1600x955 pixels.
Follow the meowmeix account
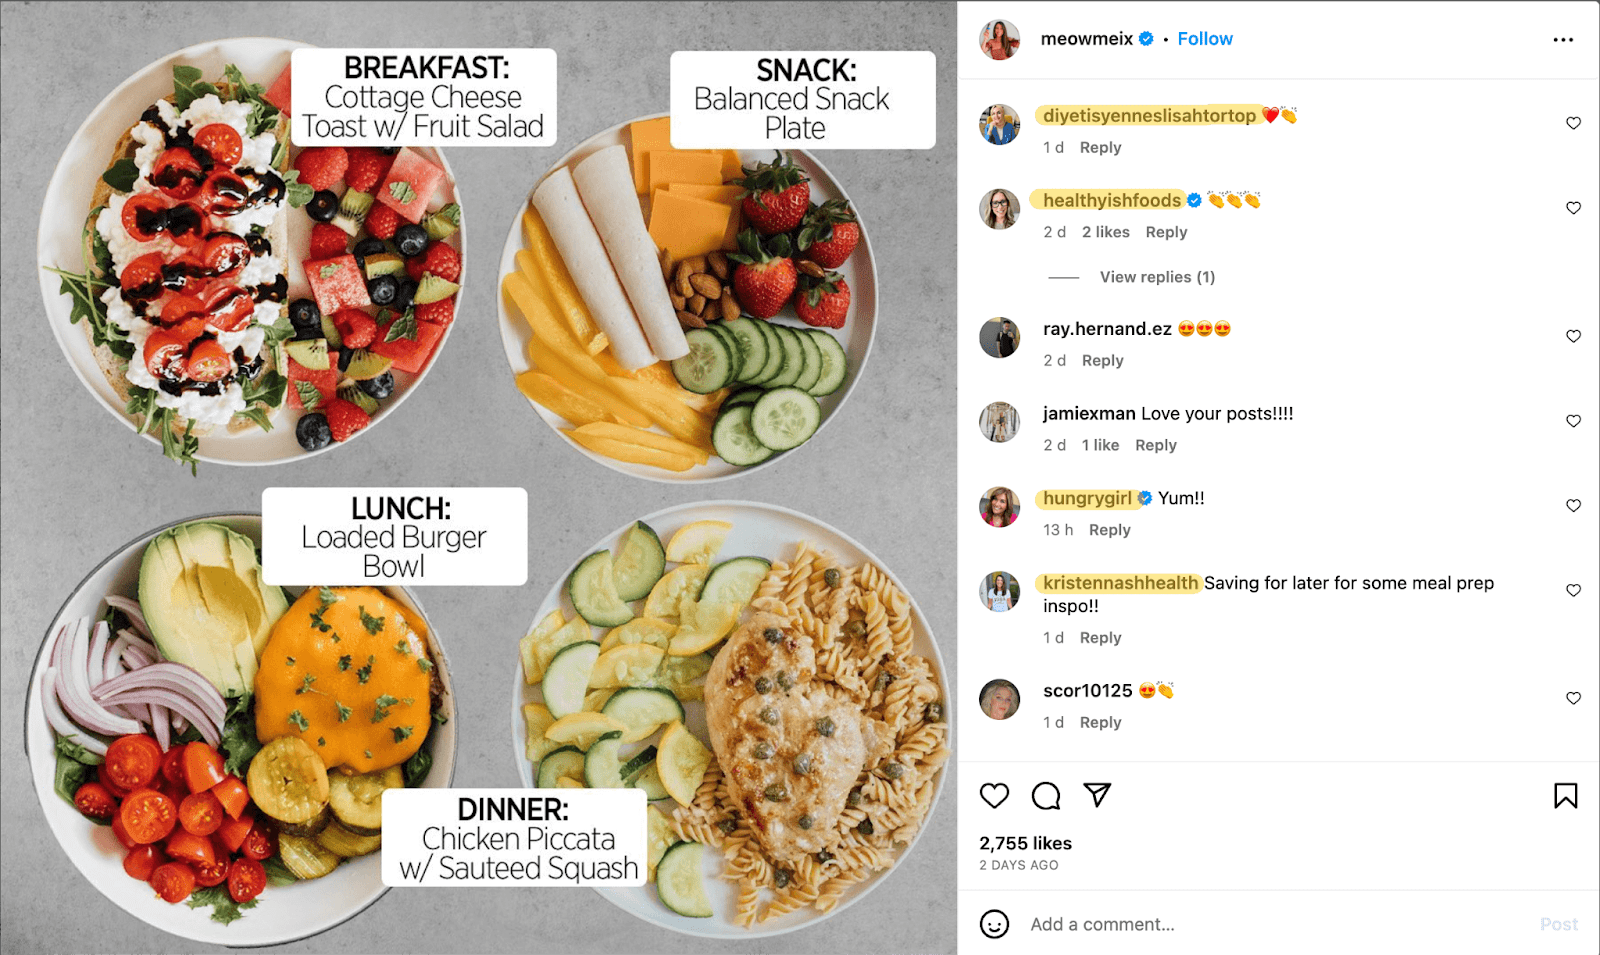1205,39
